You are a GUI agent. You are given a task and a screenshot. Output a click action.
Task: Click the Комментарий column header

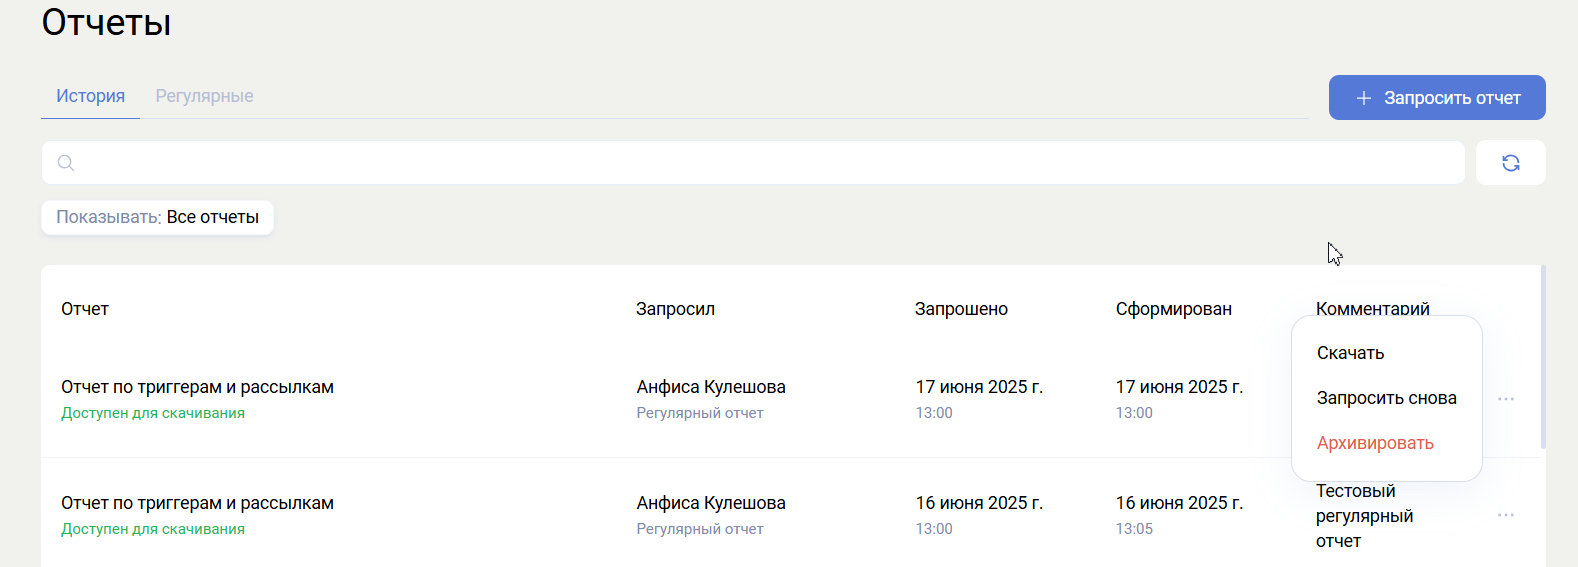click(x=1372, y=308)
